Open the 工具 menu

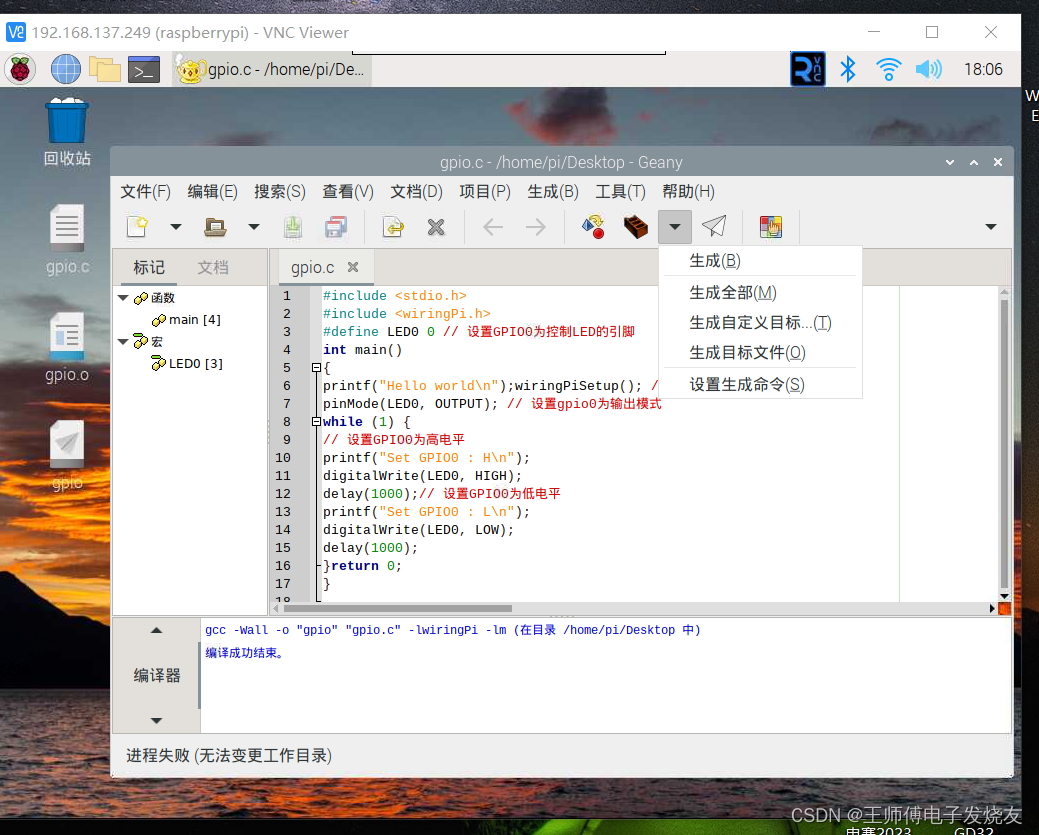point(620,191)
